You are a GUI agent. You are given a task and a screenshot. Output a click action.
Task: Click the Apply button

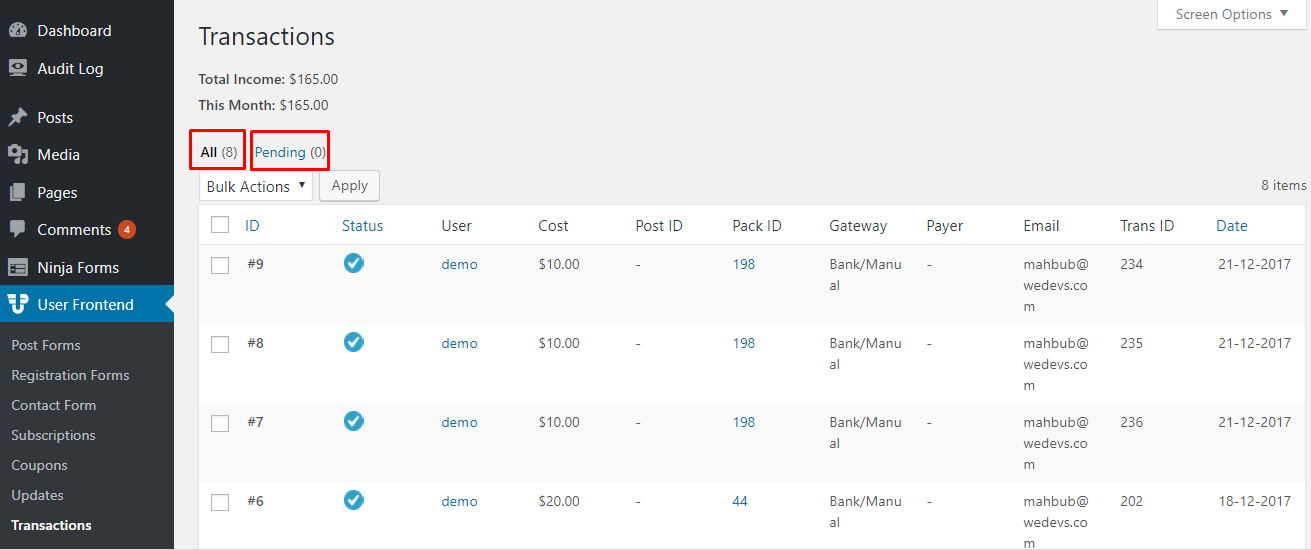pyautogui.click(x=349, y=185)
